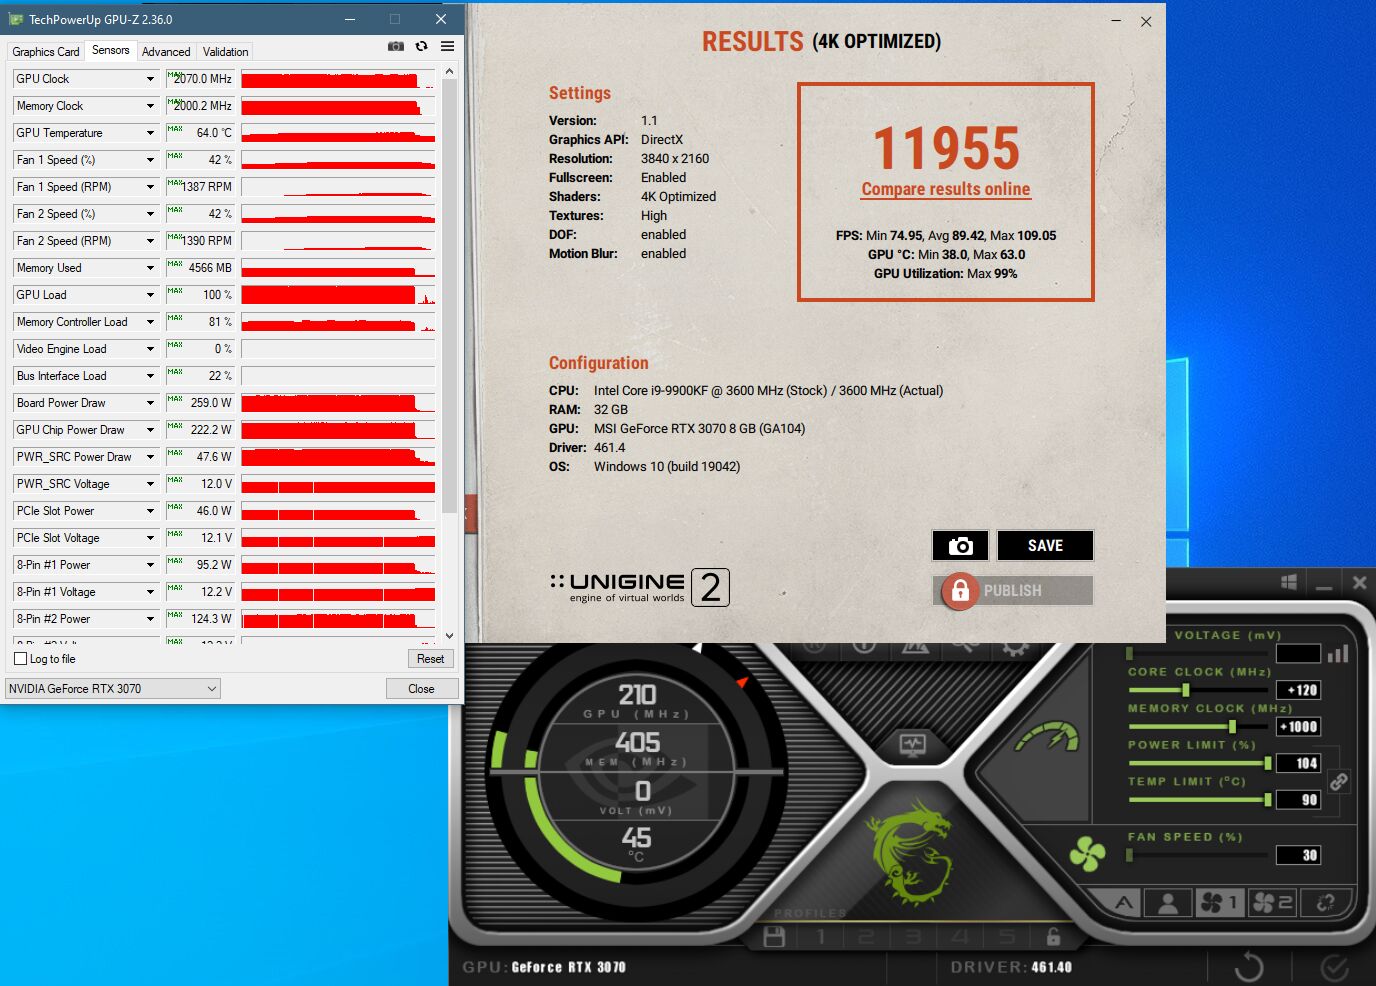Select Afterburner profile slot 3

pos(913,937)
